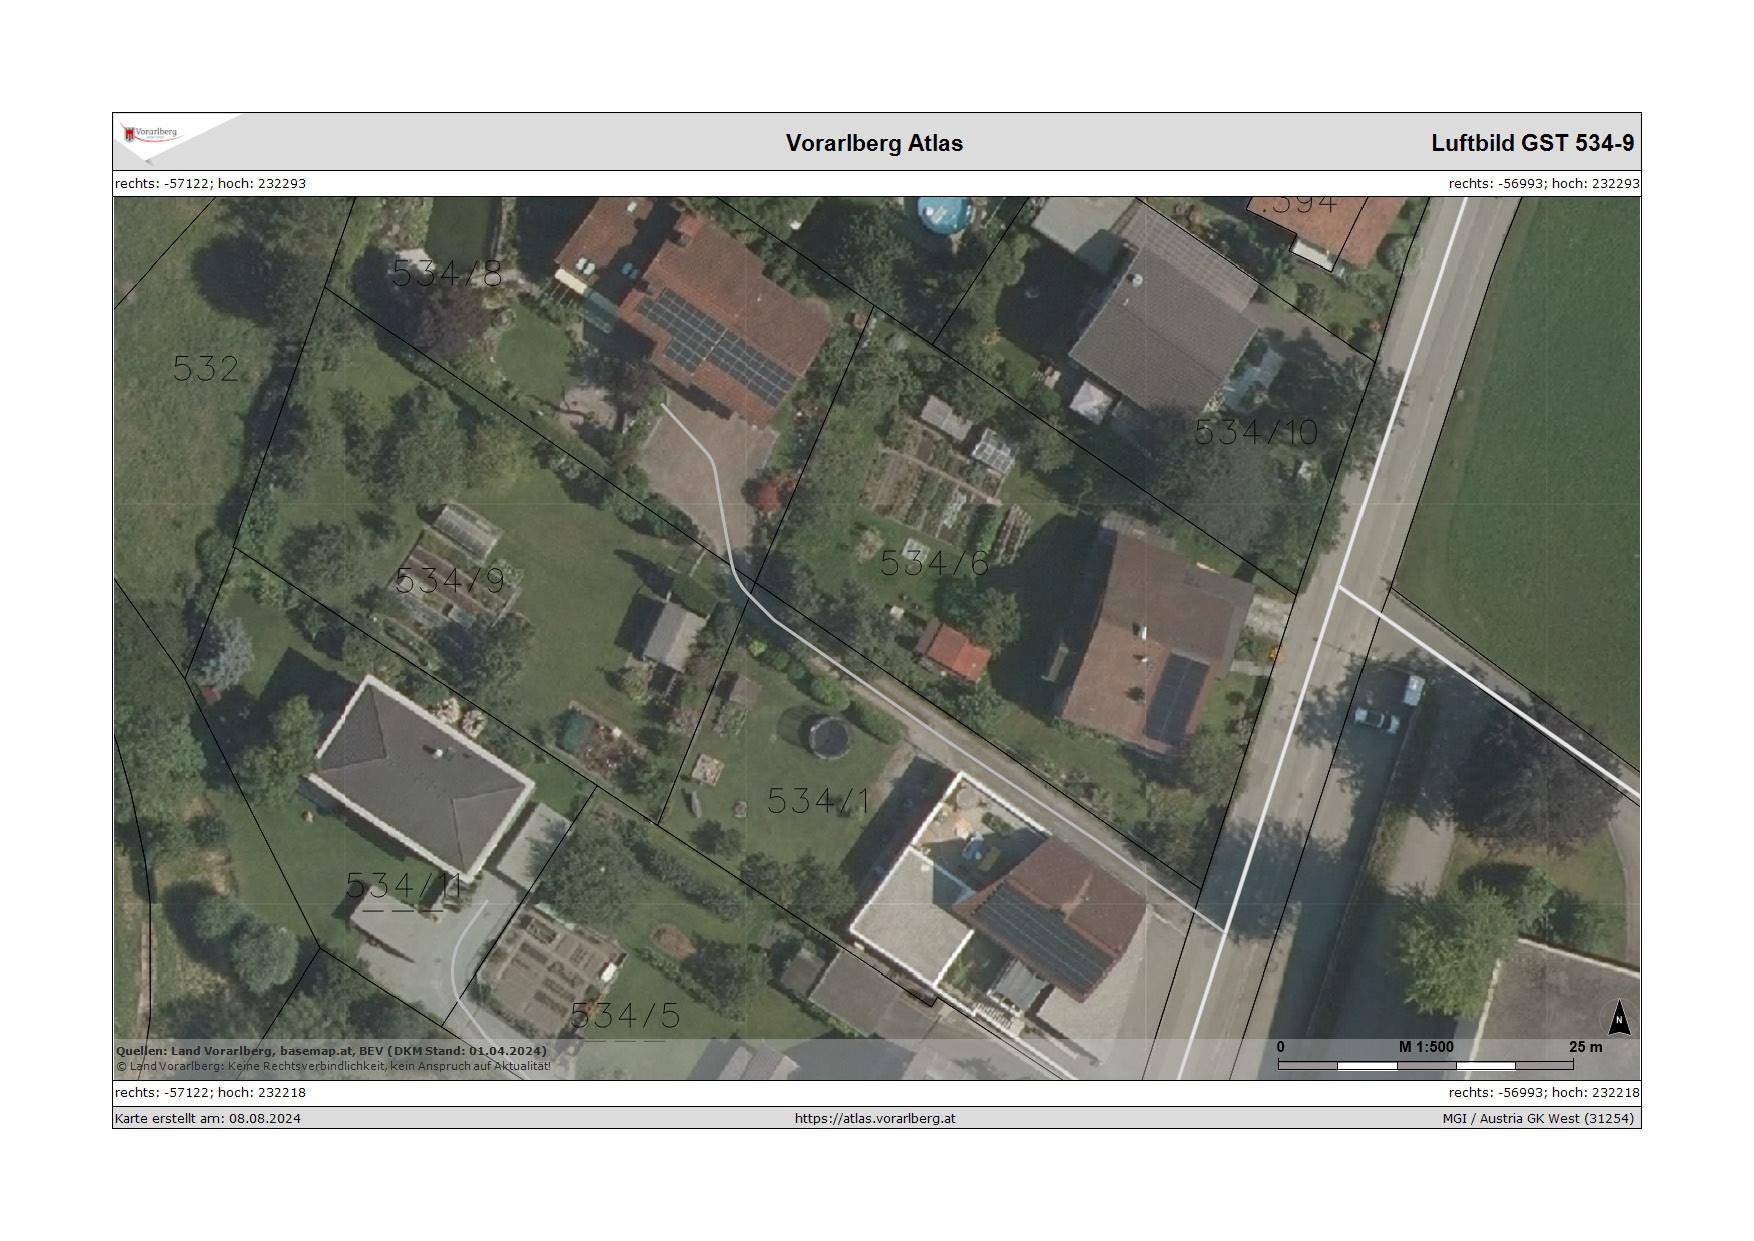Click the top-right coordinates 'rechts: -56993'

click(1494, 183)
